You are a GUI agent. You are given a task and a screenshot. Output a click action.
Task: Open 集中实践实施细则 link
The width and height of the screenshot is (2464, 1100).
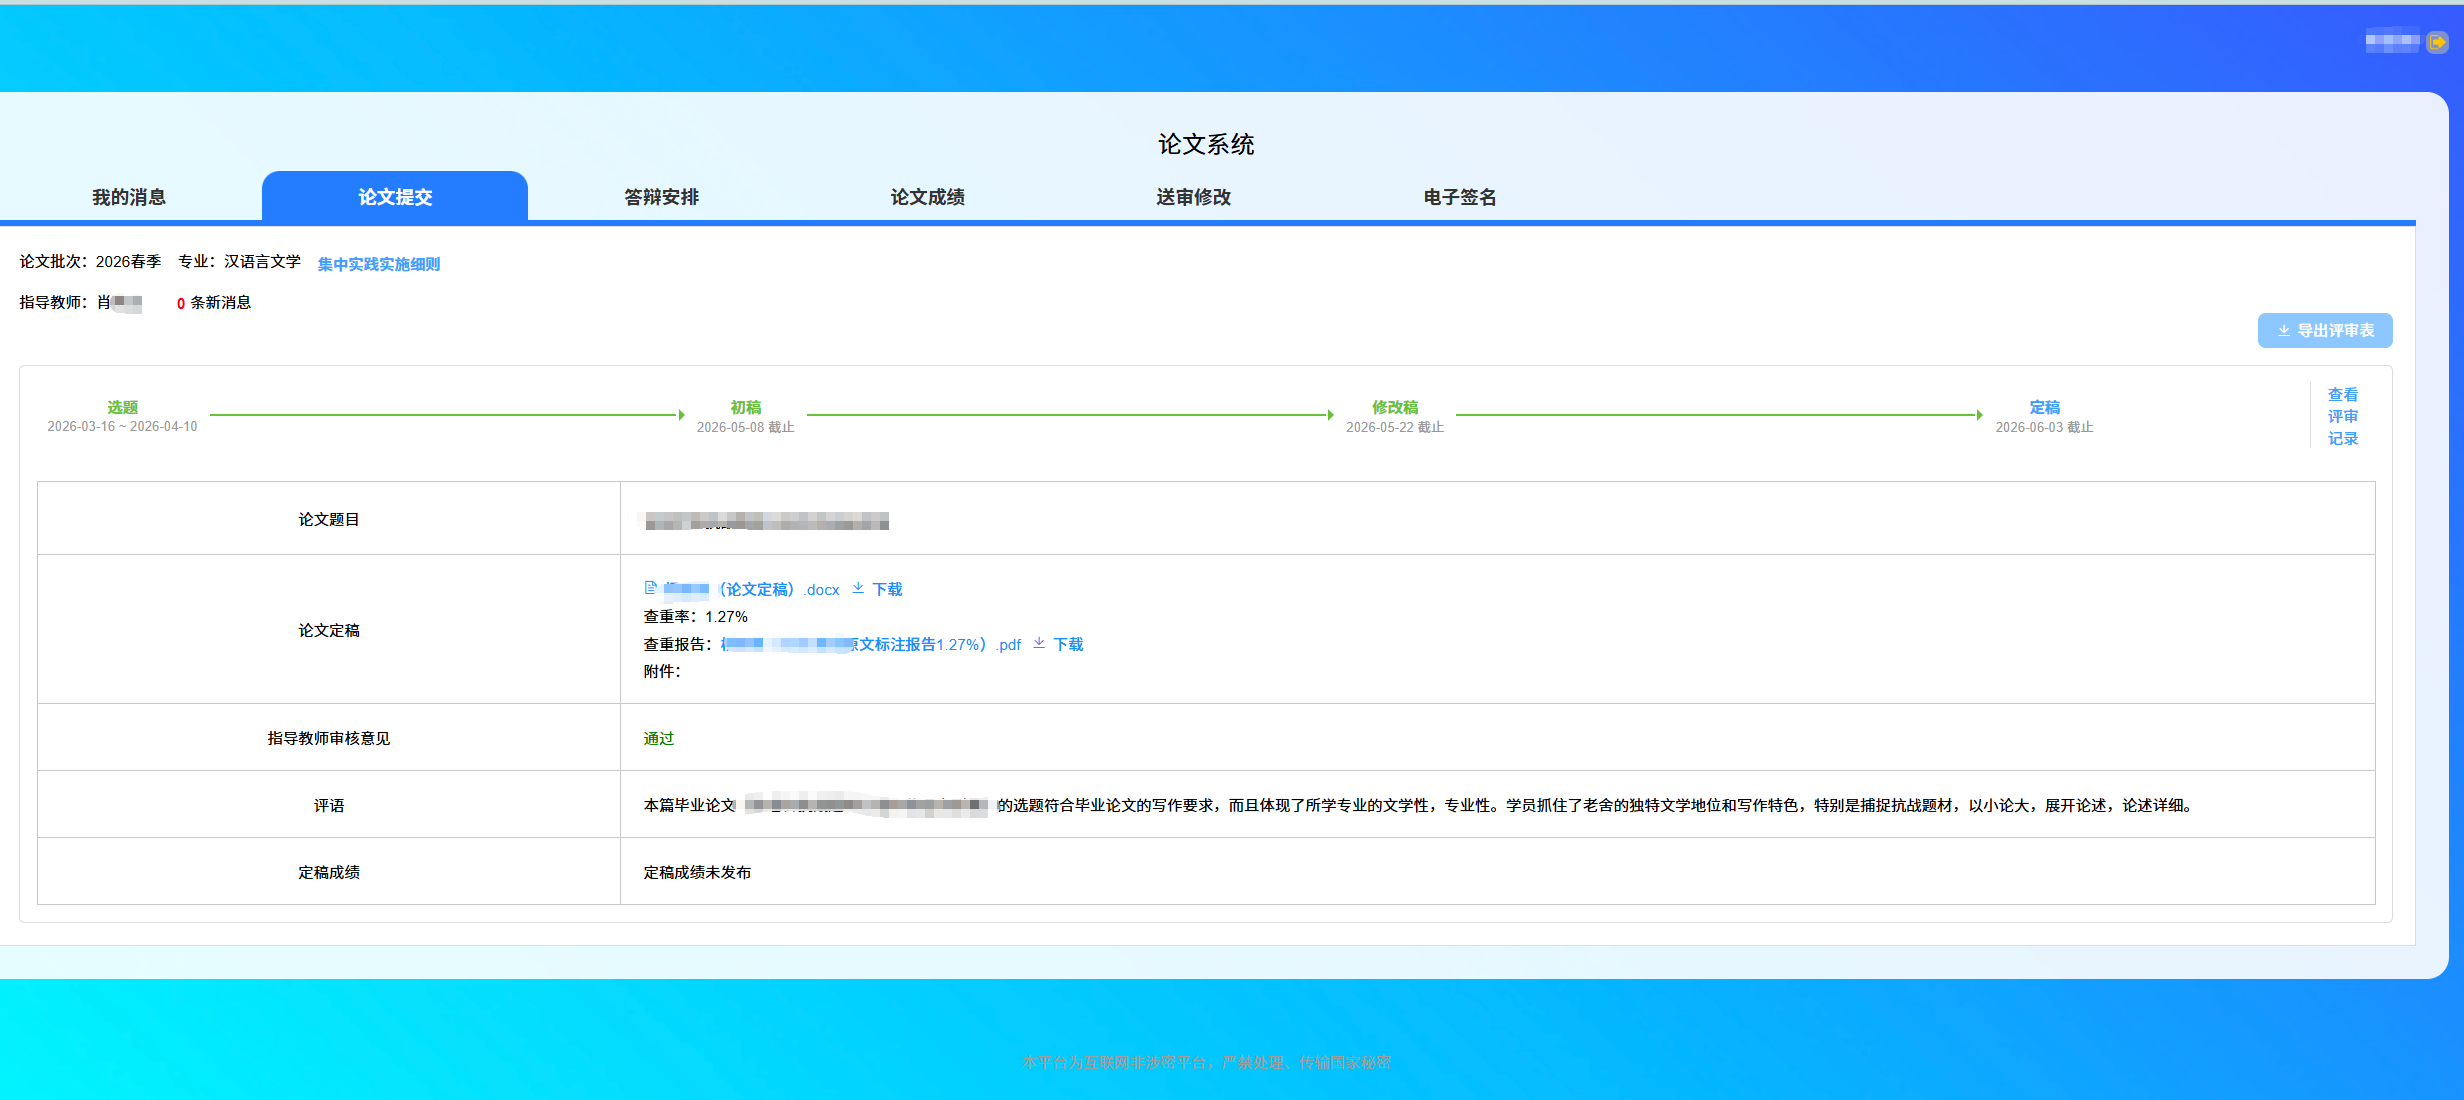pyautogui.click(x=379, y=264)
